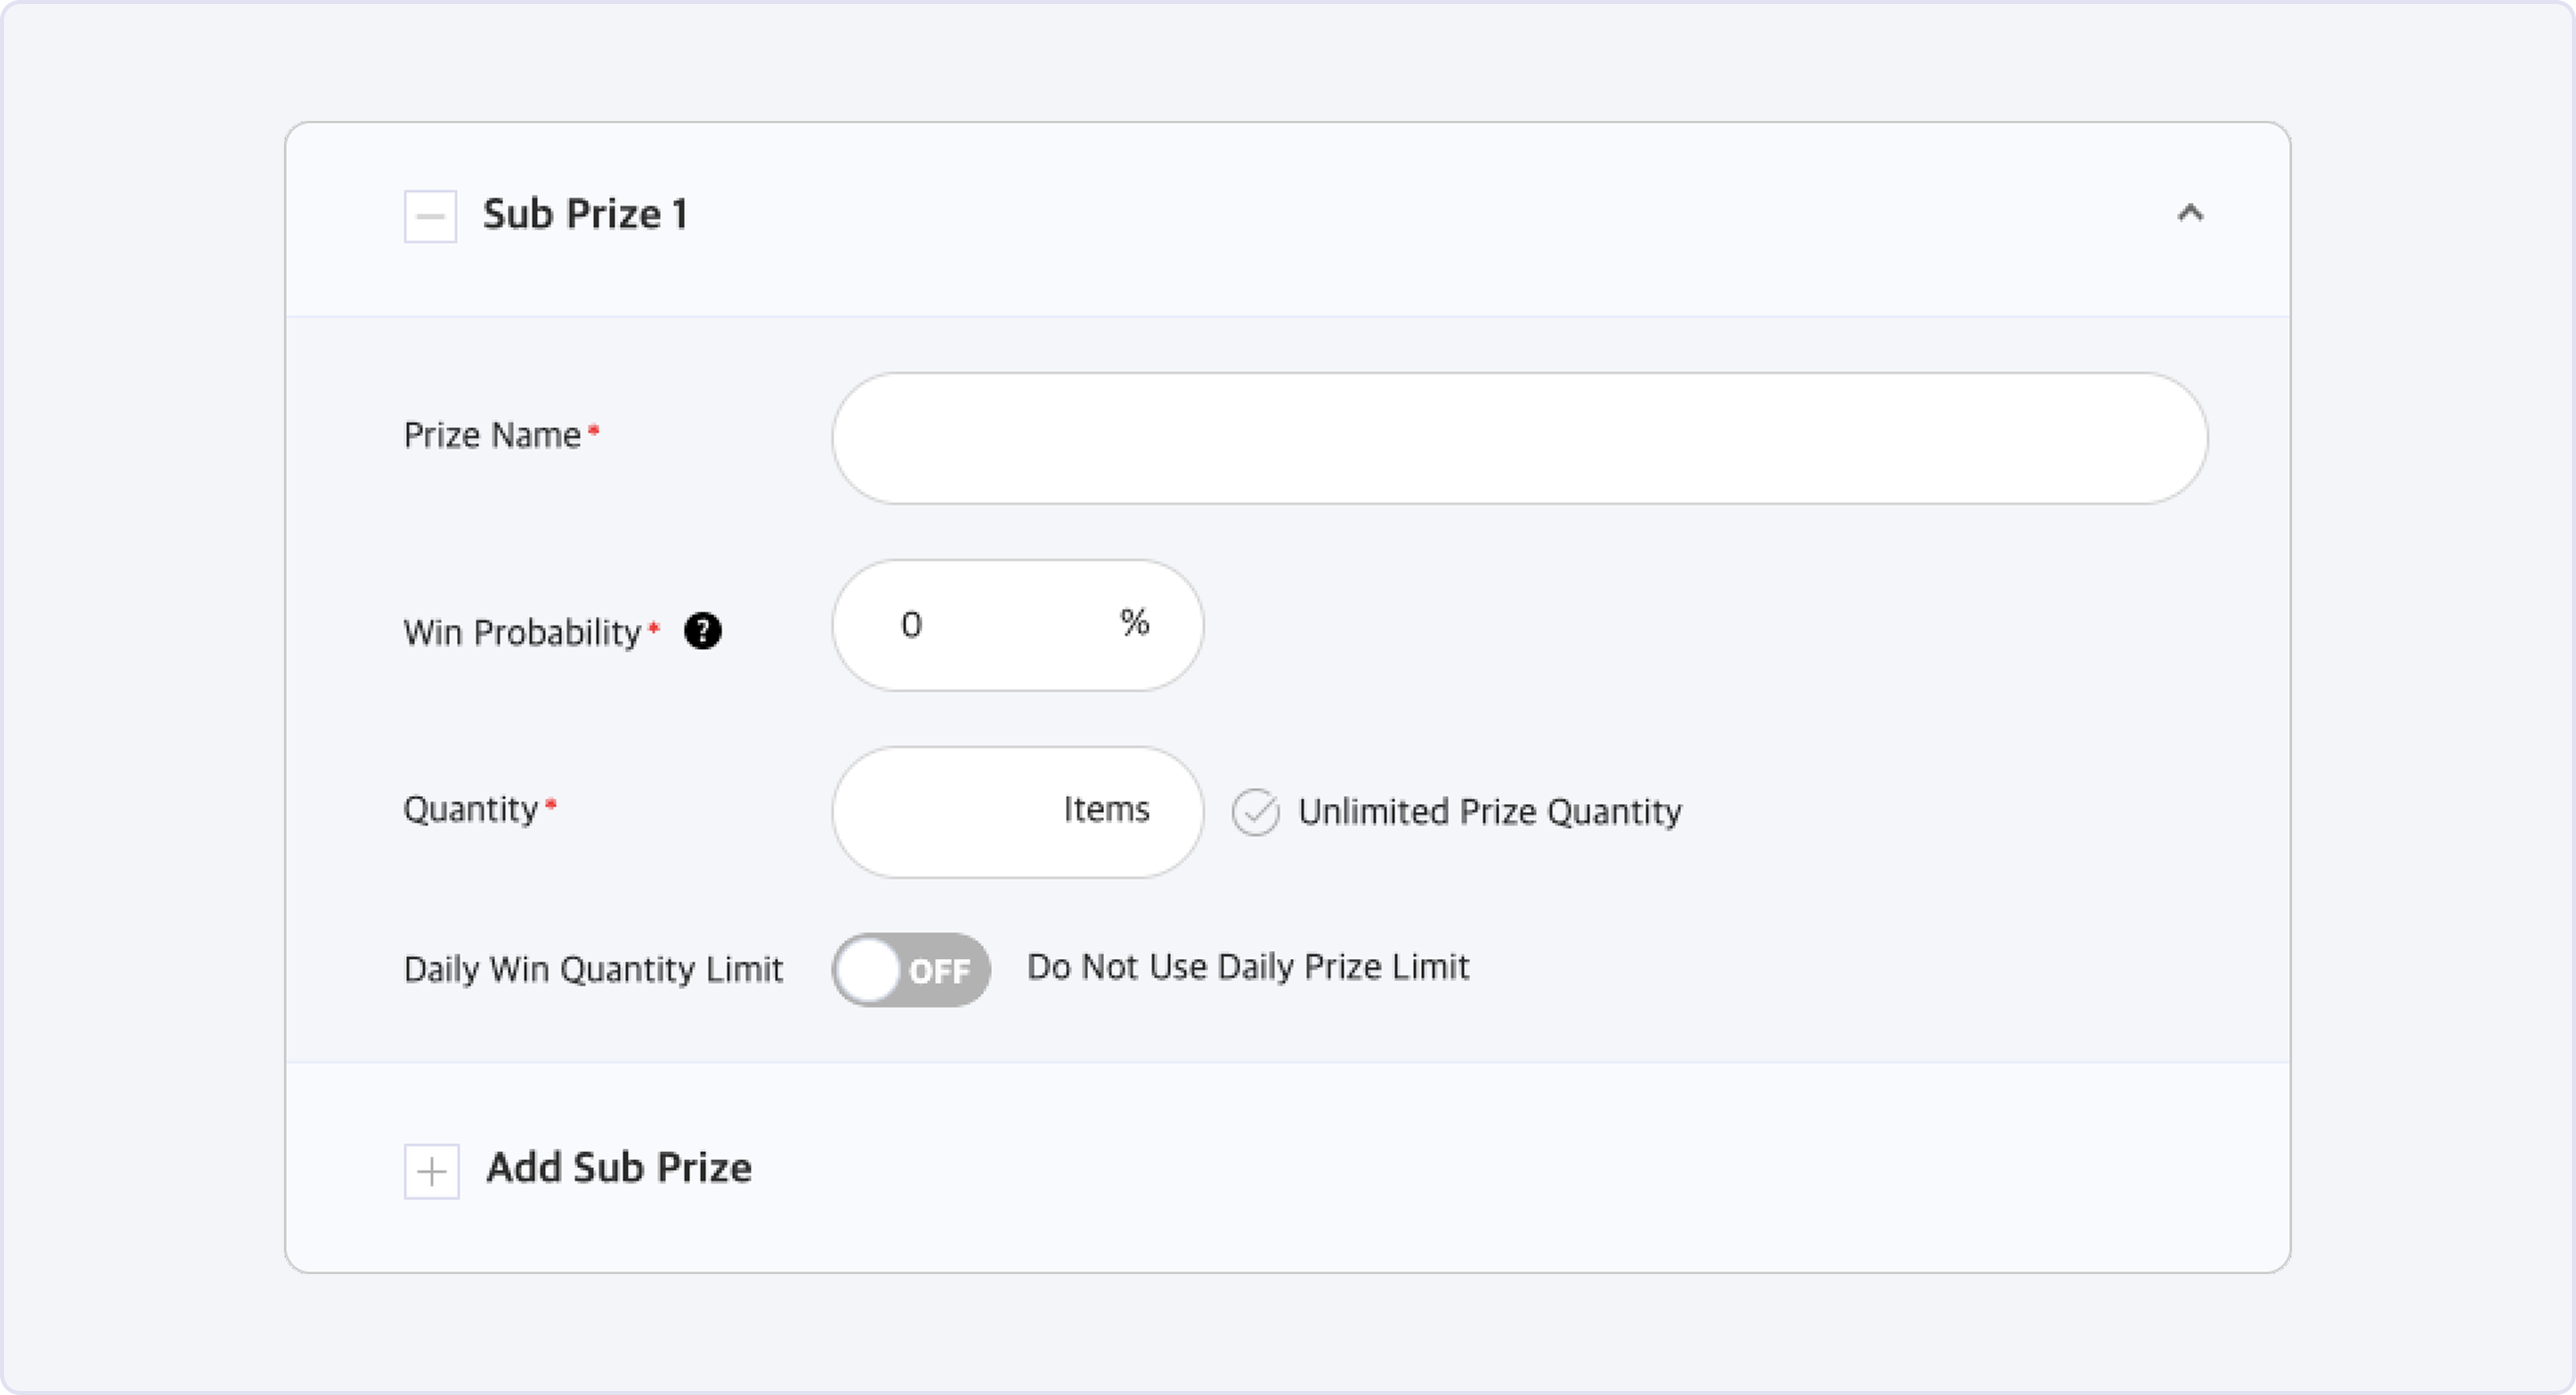Click the Do Not Use Daily Prize Limit text
Image resolution: width=2576 pixels, height=1395 pixels.
click(x=1248, y=967)
